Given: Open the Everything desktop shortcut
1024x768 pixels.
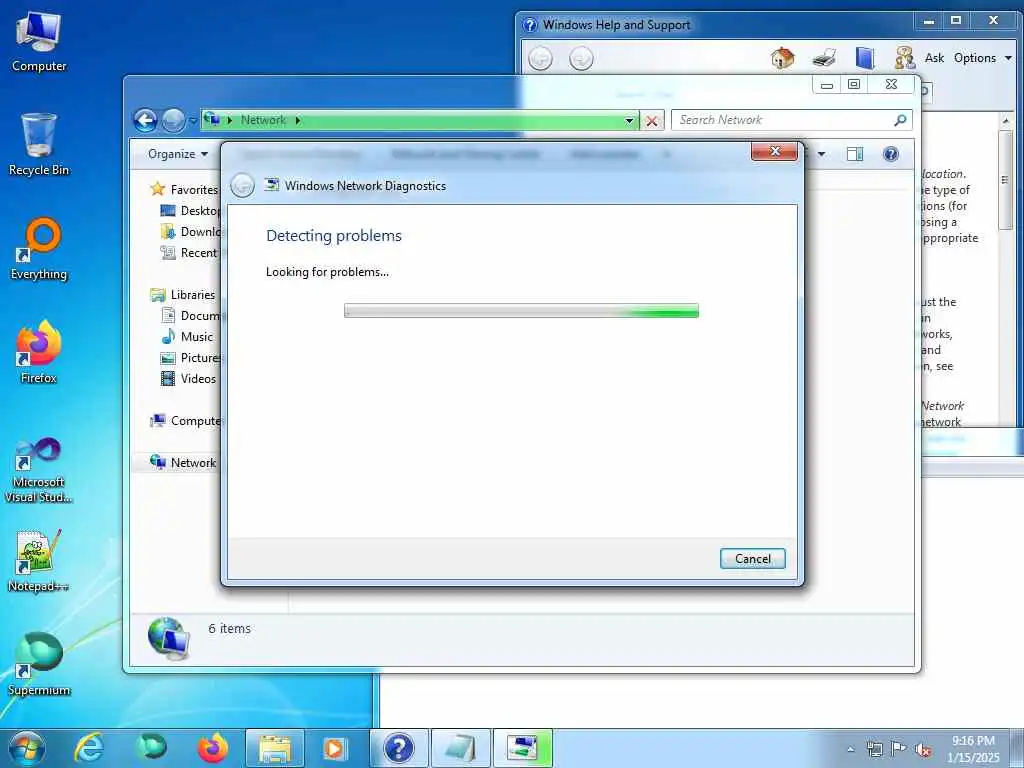Looking at the screenshot, I should [x=39, y=249].
